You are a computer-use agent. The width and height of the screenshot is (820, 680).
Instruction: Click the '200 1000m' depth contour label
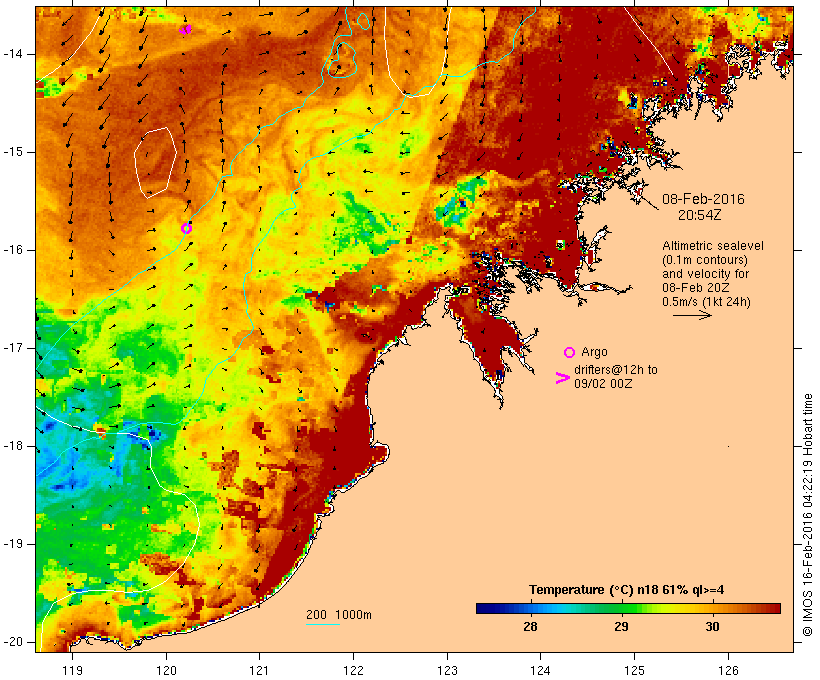pyautogui.click(x=339, y=615)
